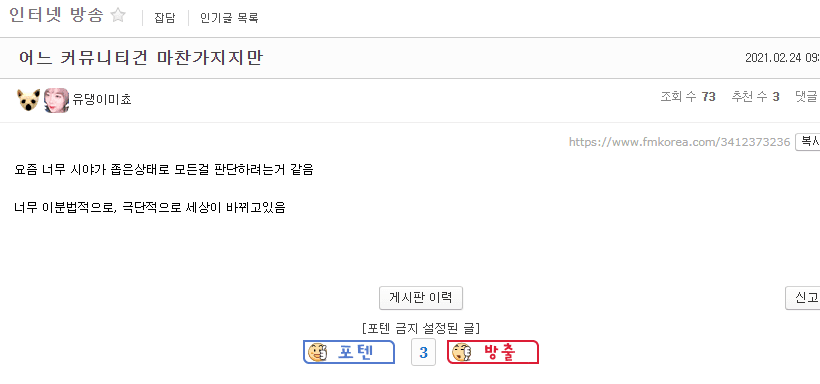Viewport: 820px width, 384px height.
Task: Open the author's pink-haired profile avatar
Action: [x=56, y=100]
